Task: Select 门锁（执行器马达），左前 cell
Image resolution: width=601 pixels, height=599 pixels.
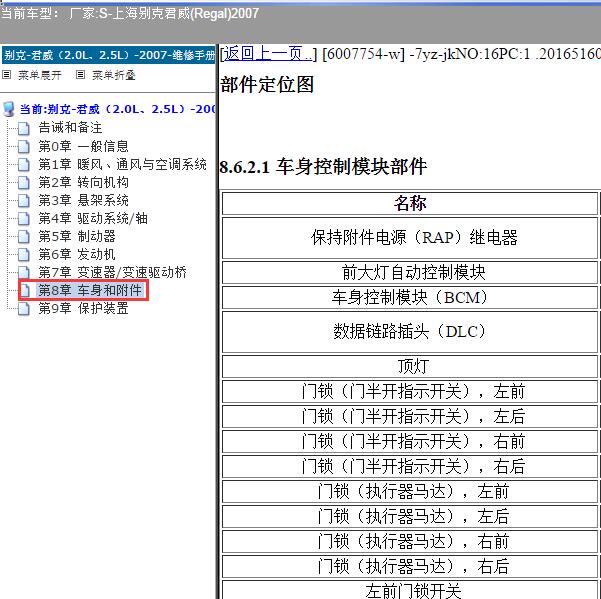Action: [x=410, y=491]
